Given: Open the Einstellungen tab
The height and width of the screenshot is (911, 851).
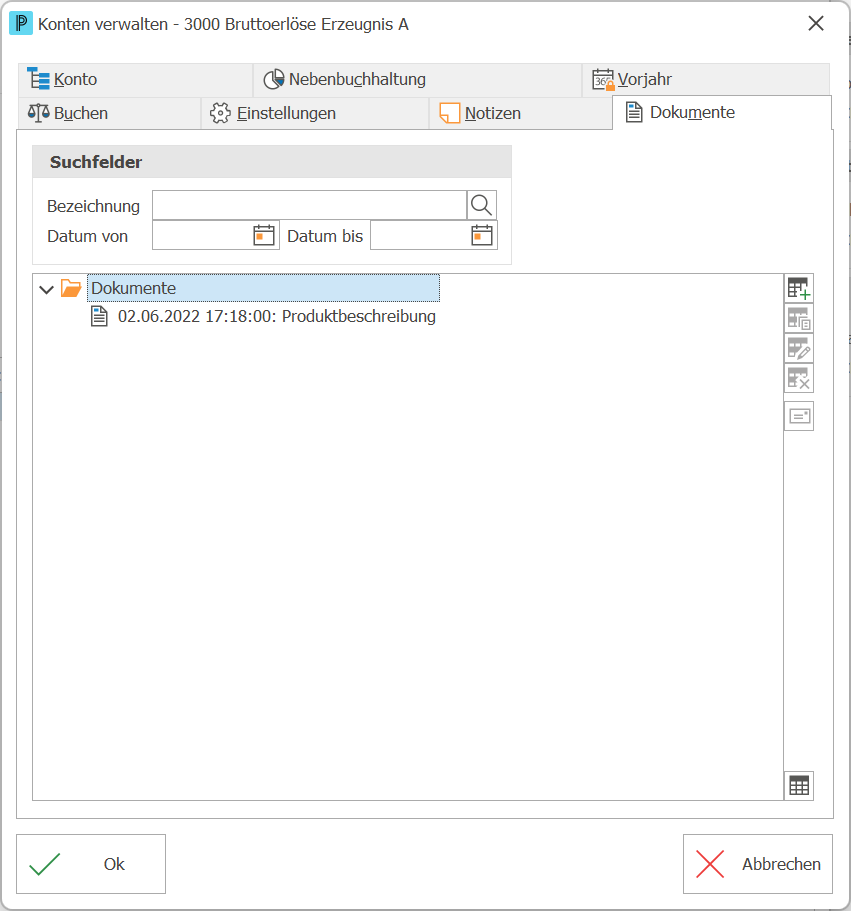Looking at the screenshot, I should 315,113.
